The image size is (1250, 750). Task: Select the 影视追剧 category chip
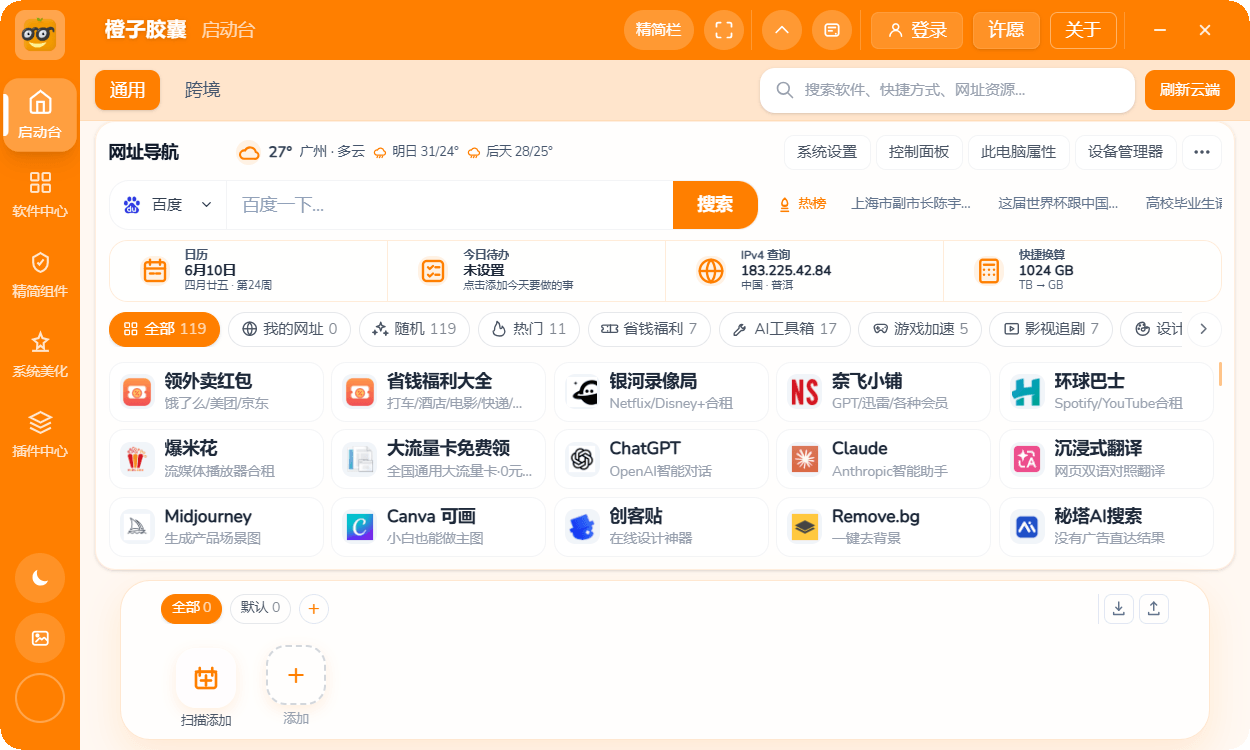[x=1051, y=329]
